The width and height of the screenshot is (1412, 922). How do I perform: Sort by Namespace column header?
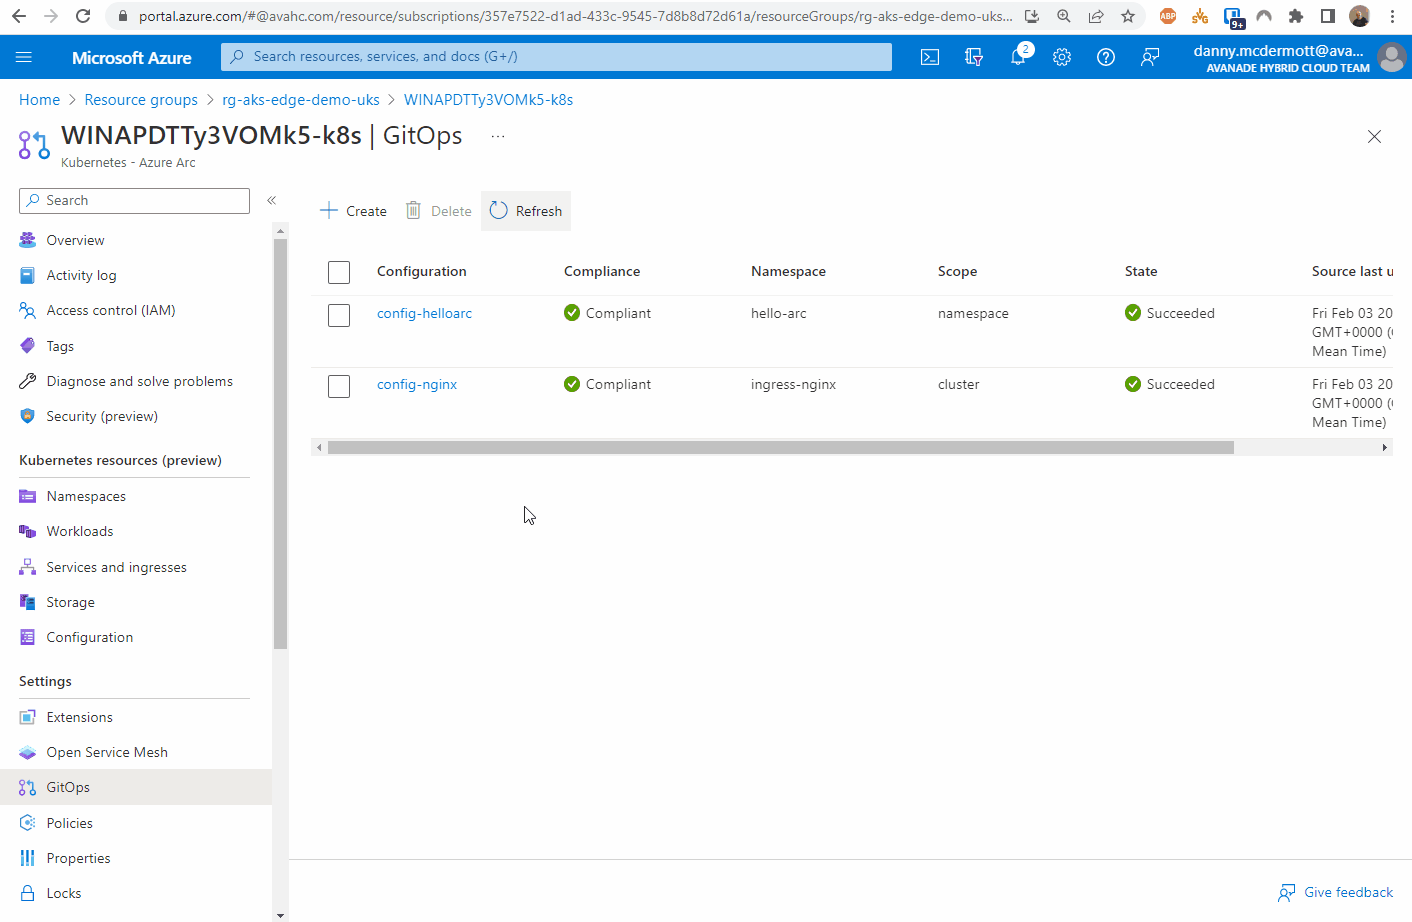(x=788, y=271)
